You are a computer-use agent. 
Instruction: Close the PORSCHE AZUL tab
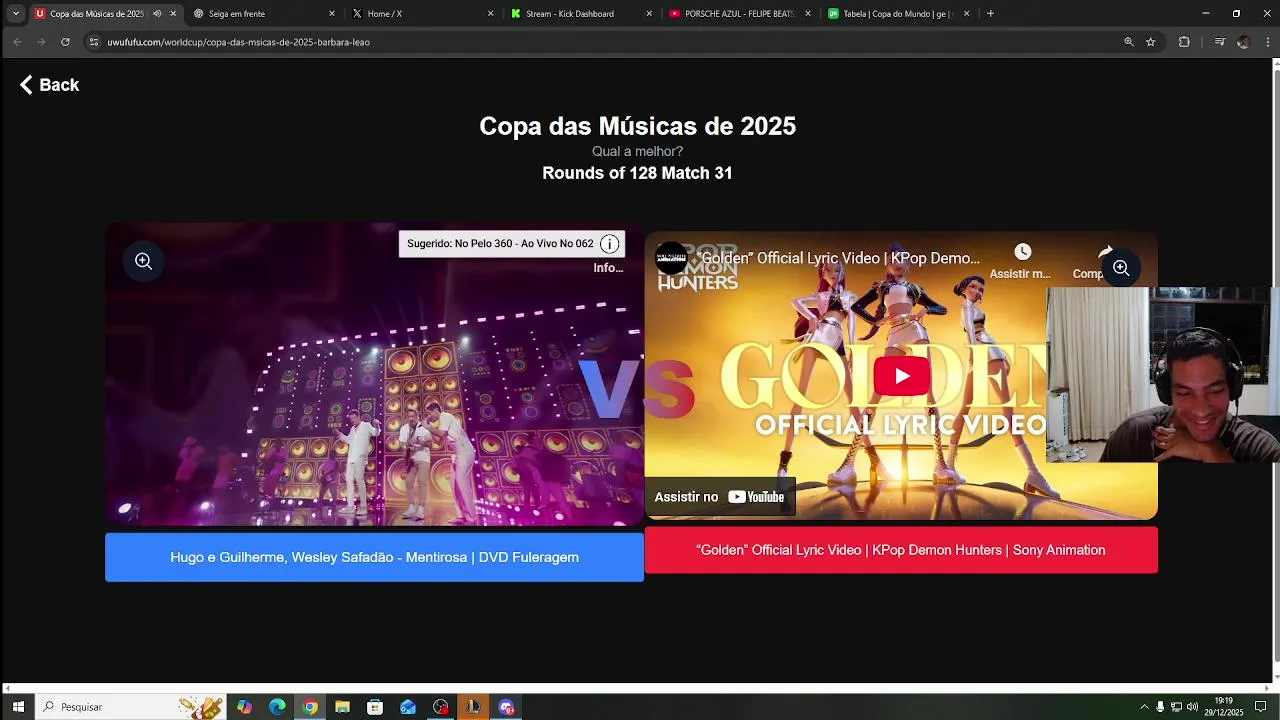click(807, 14)
